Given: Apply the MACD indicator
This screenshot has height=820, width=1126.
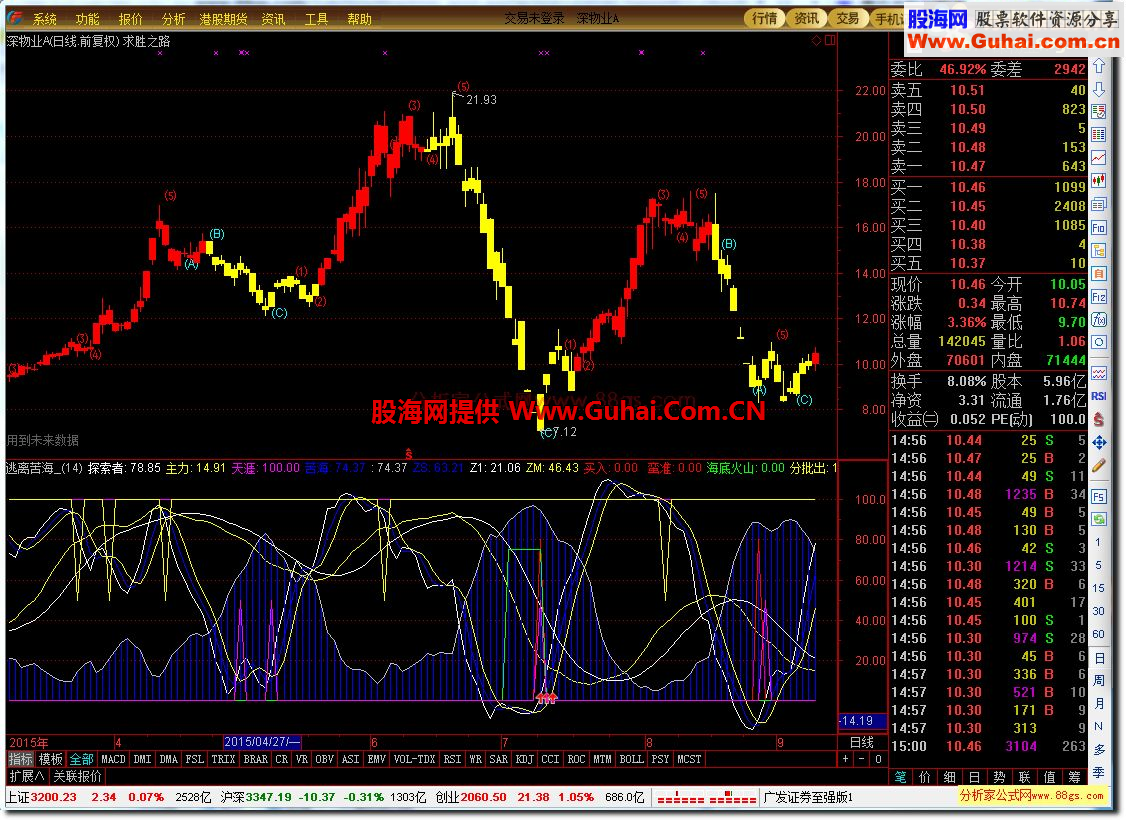Looking at the screenshot, I should 113,759.
